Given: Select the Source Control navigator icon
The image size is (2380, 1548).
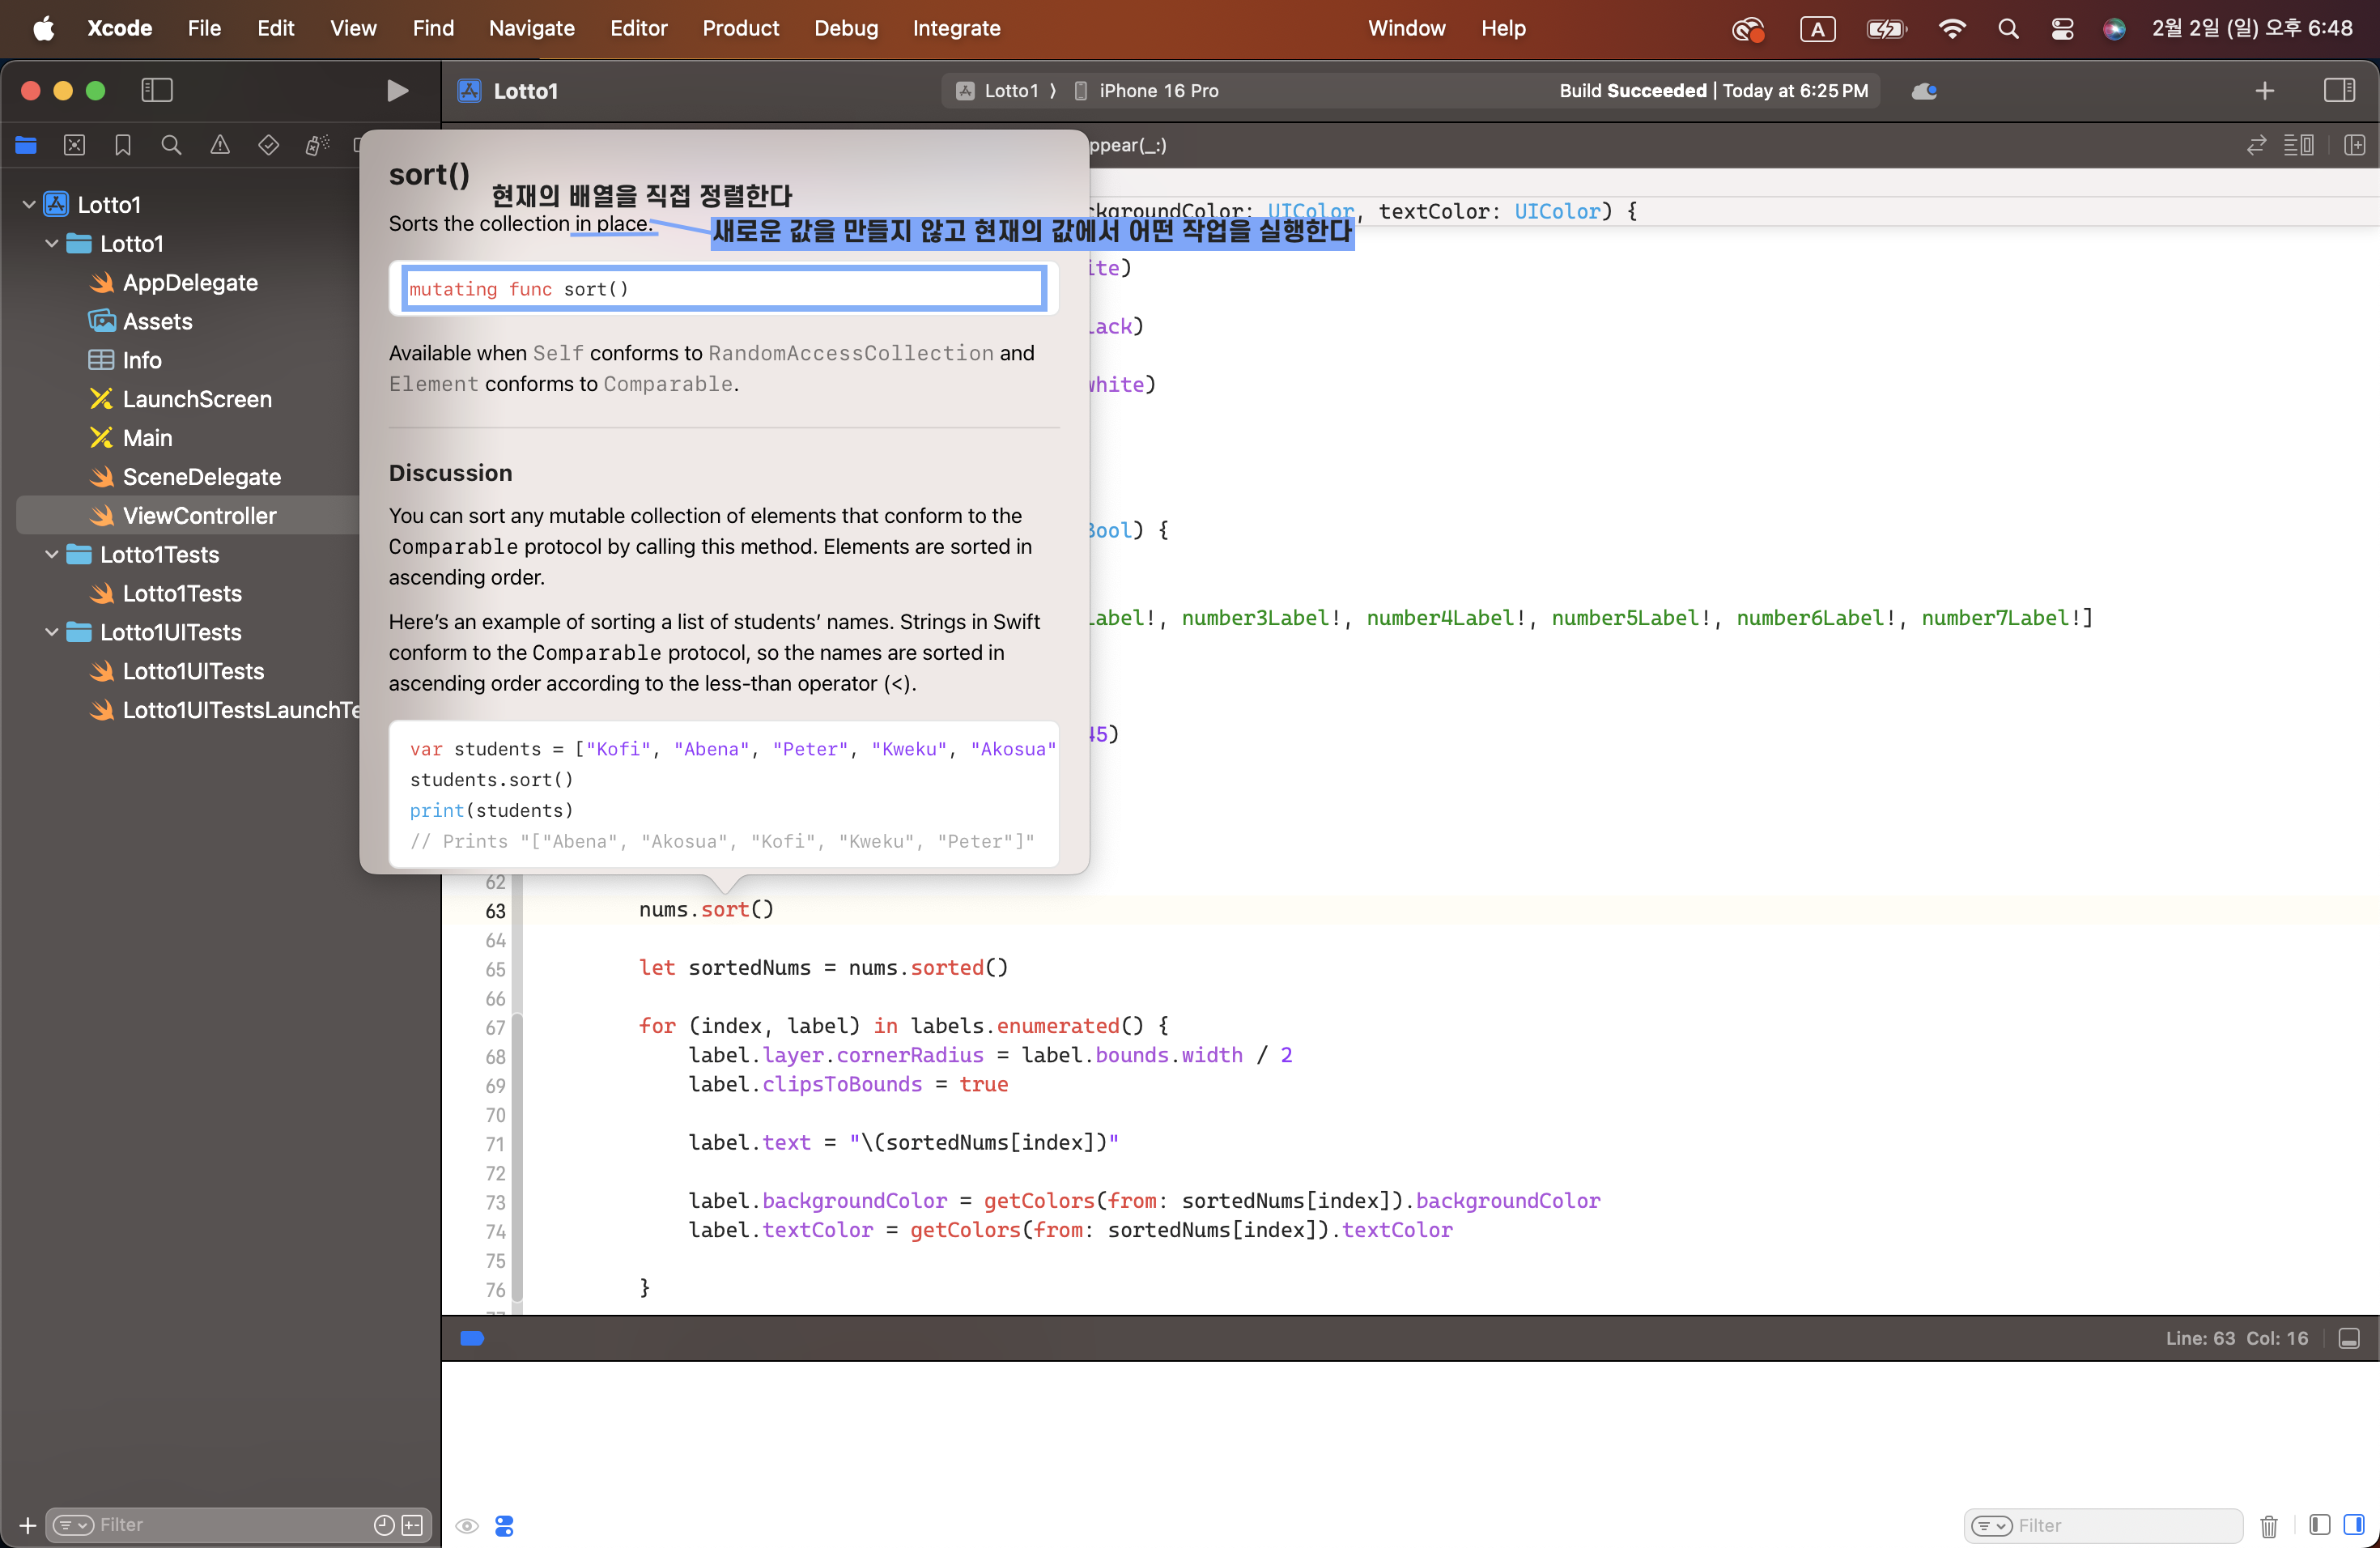Looking at the screenshot, I should tap(74, 145).
